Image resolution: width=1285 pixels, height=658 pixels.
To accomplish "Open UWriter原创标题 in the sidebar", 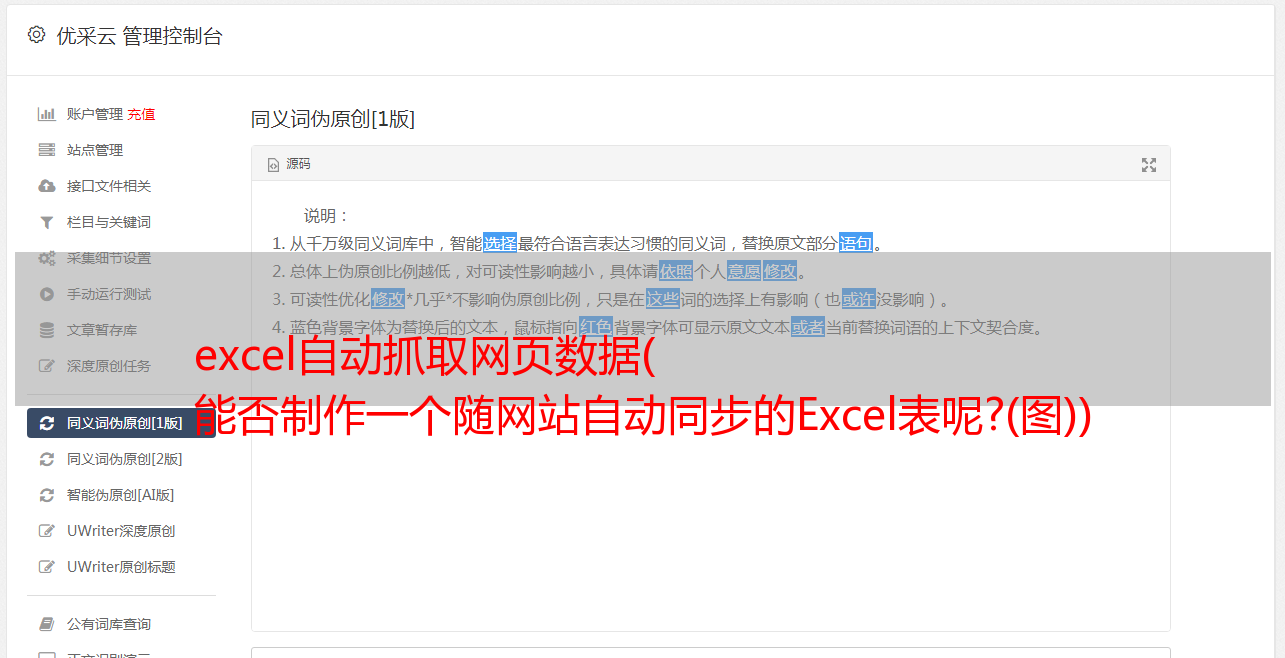I will [x=121, y=567].
